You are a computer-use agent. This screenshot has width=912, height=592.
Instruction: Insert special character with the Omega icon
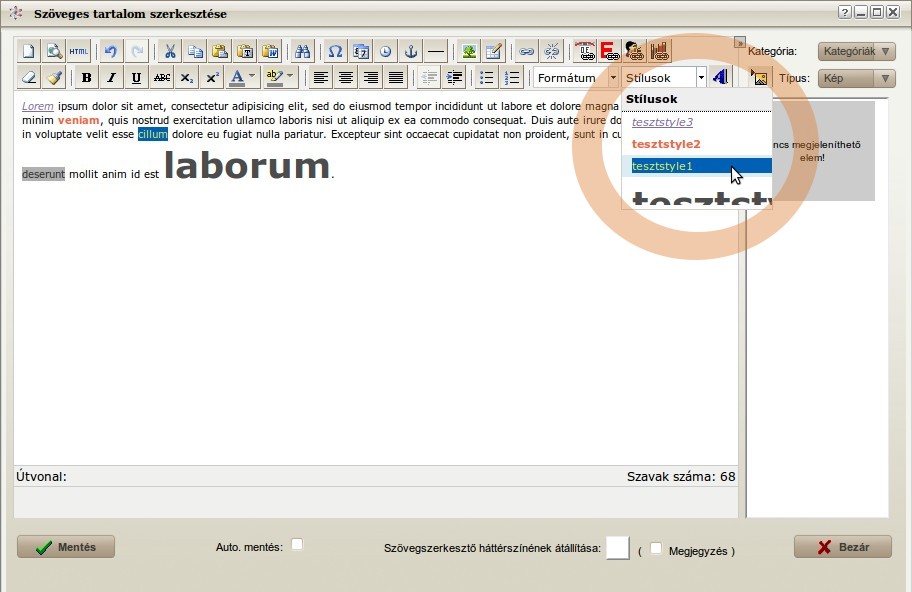point(336,51)
